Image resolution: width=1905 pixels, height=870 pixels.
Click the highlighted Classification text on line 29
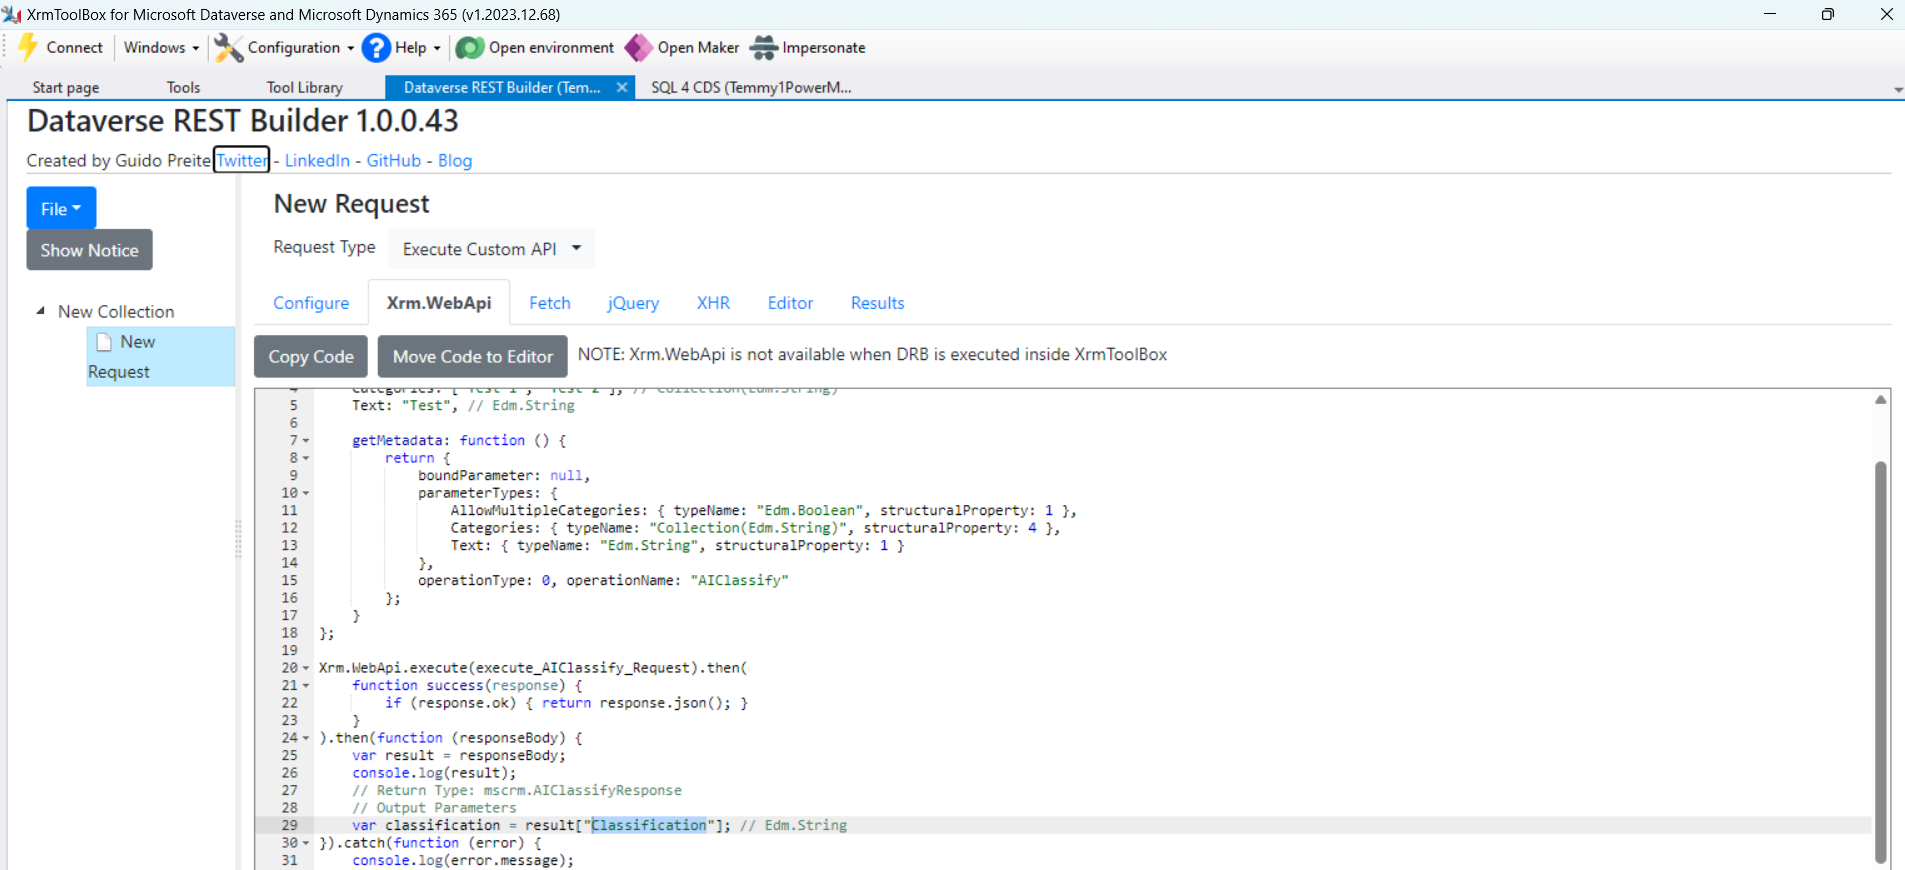coord(648,825)
